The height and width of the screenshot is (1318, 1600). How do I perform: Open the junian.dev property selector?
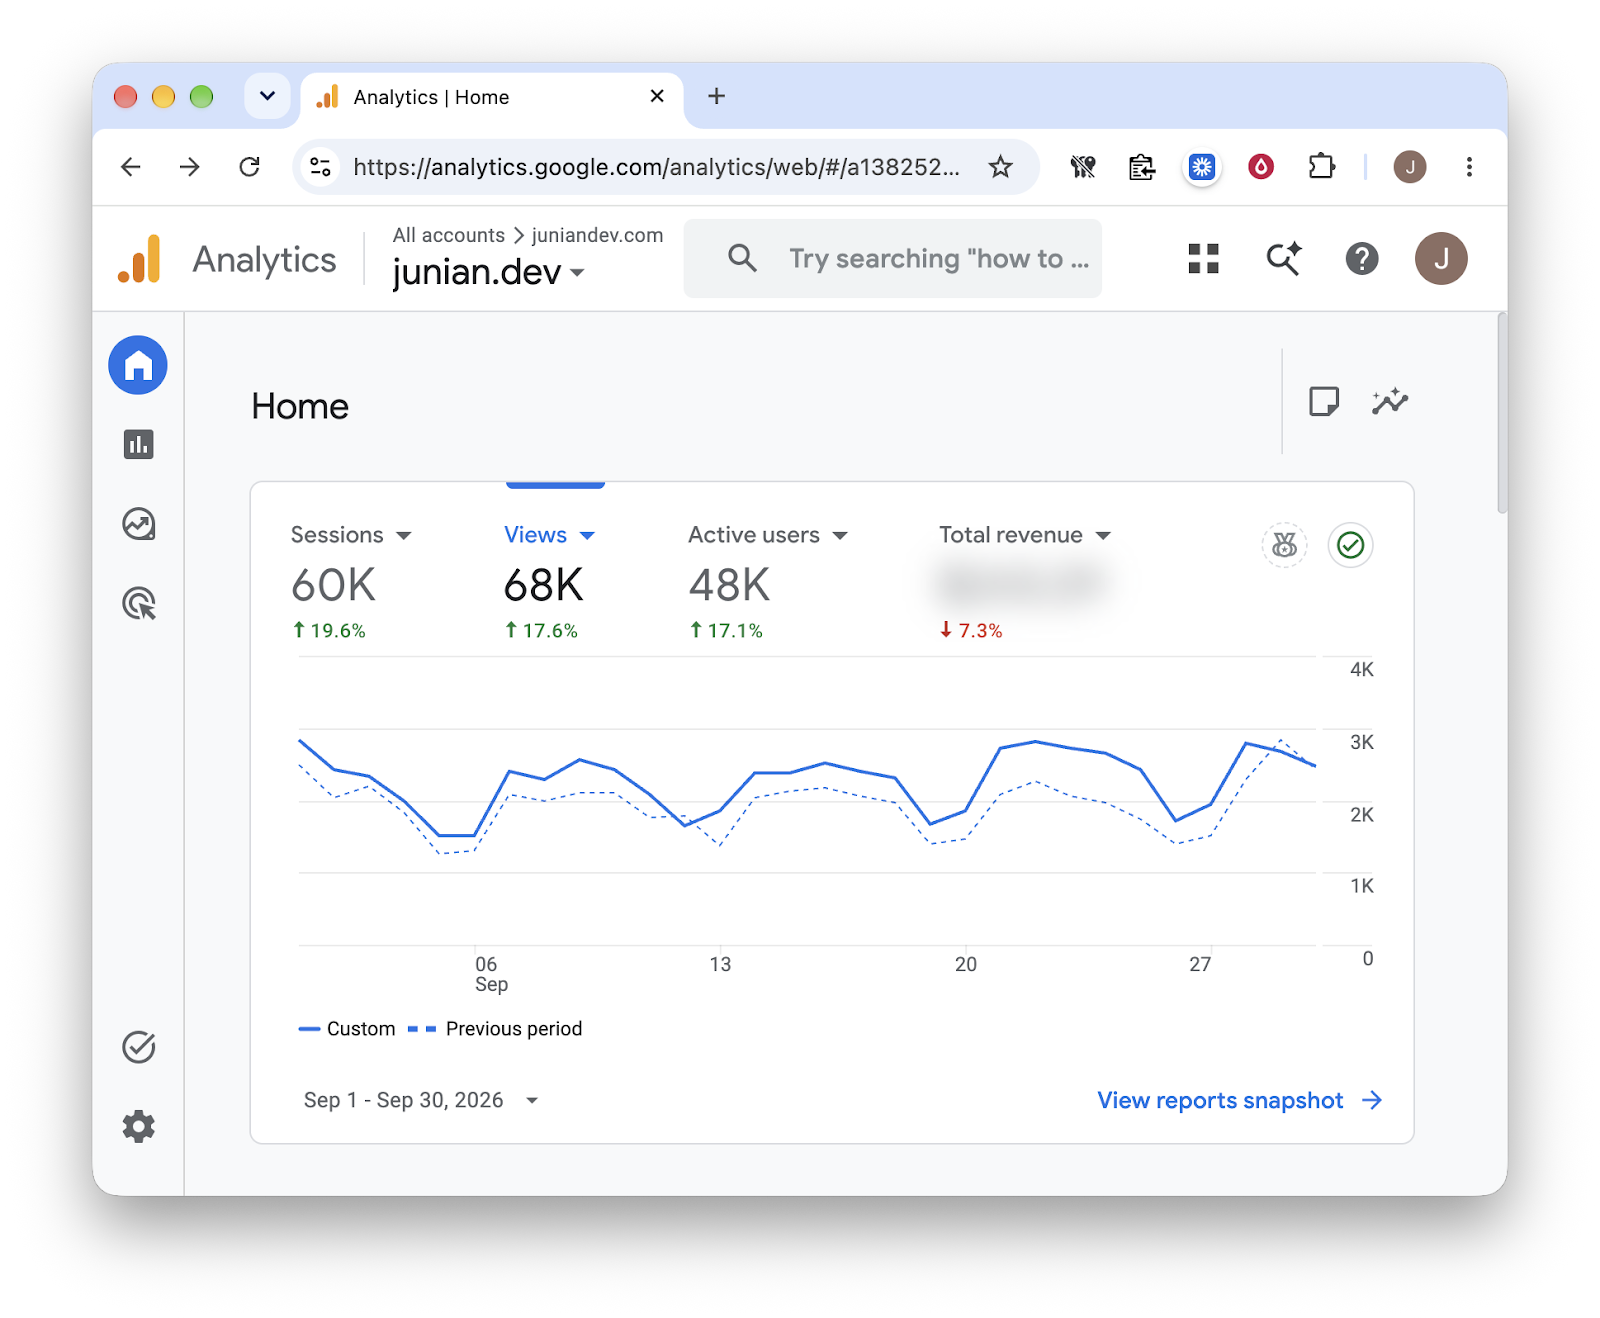488,272
